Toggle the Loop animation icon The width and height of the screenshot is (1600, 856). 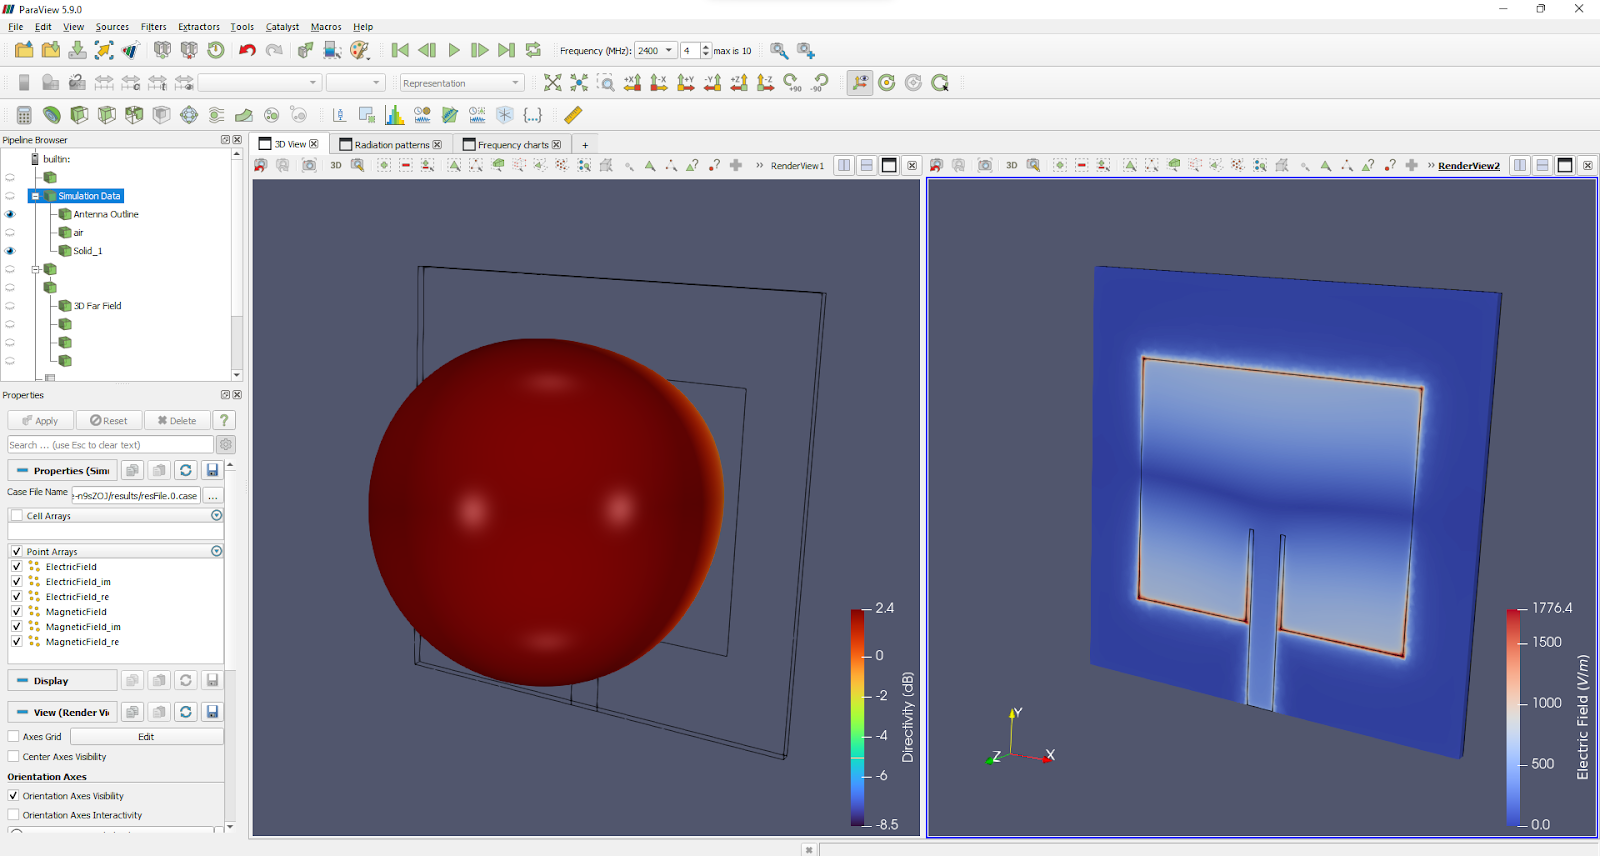tap(534, 50)
